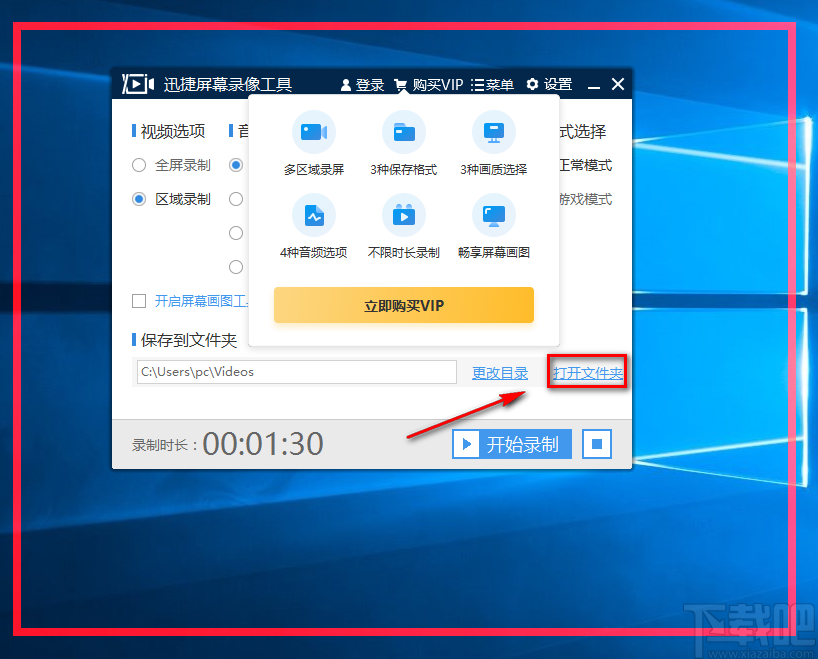The image size is (818, 659).
Task: Click the 保存到文件夹 section heading
Action: [189, 340]
